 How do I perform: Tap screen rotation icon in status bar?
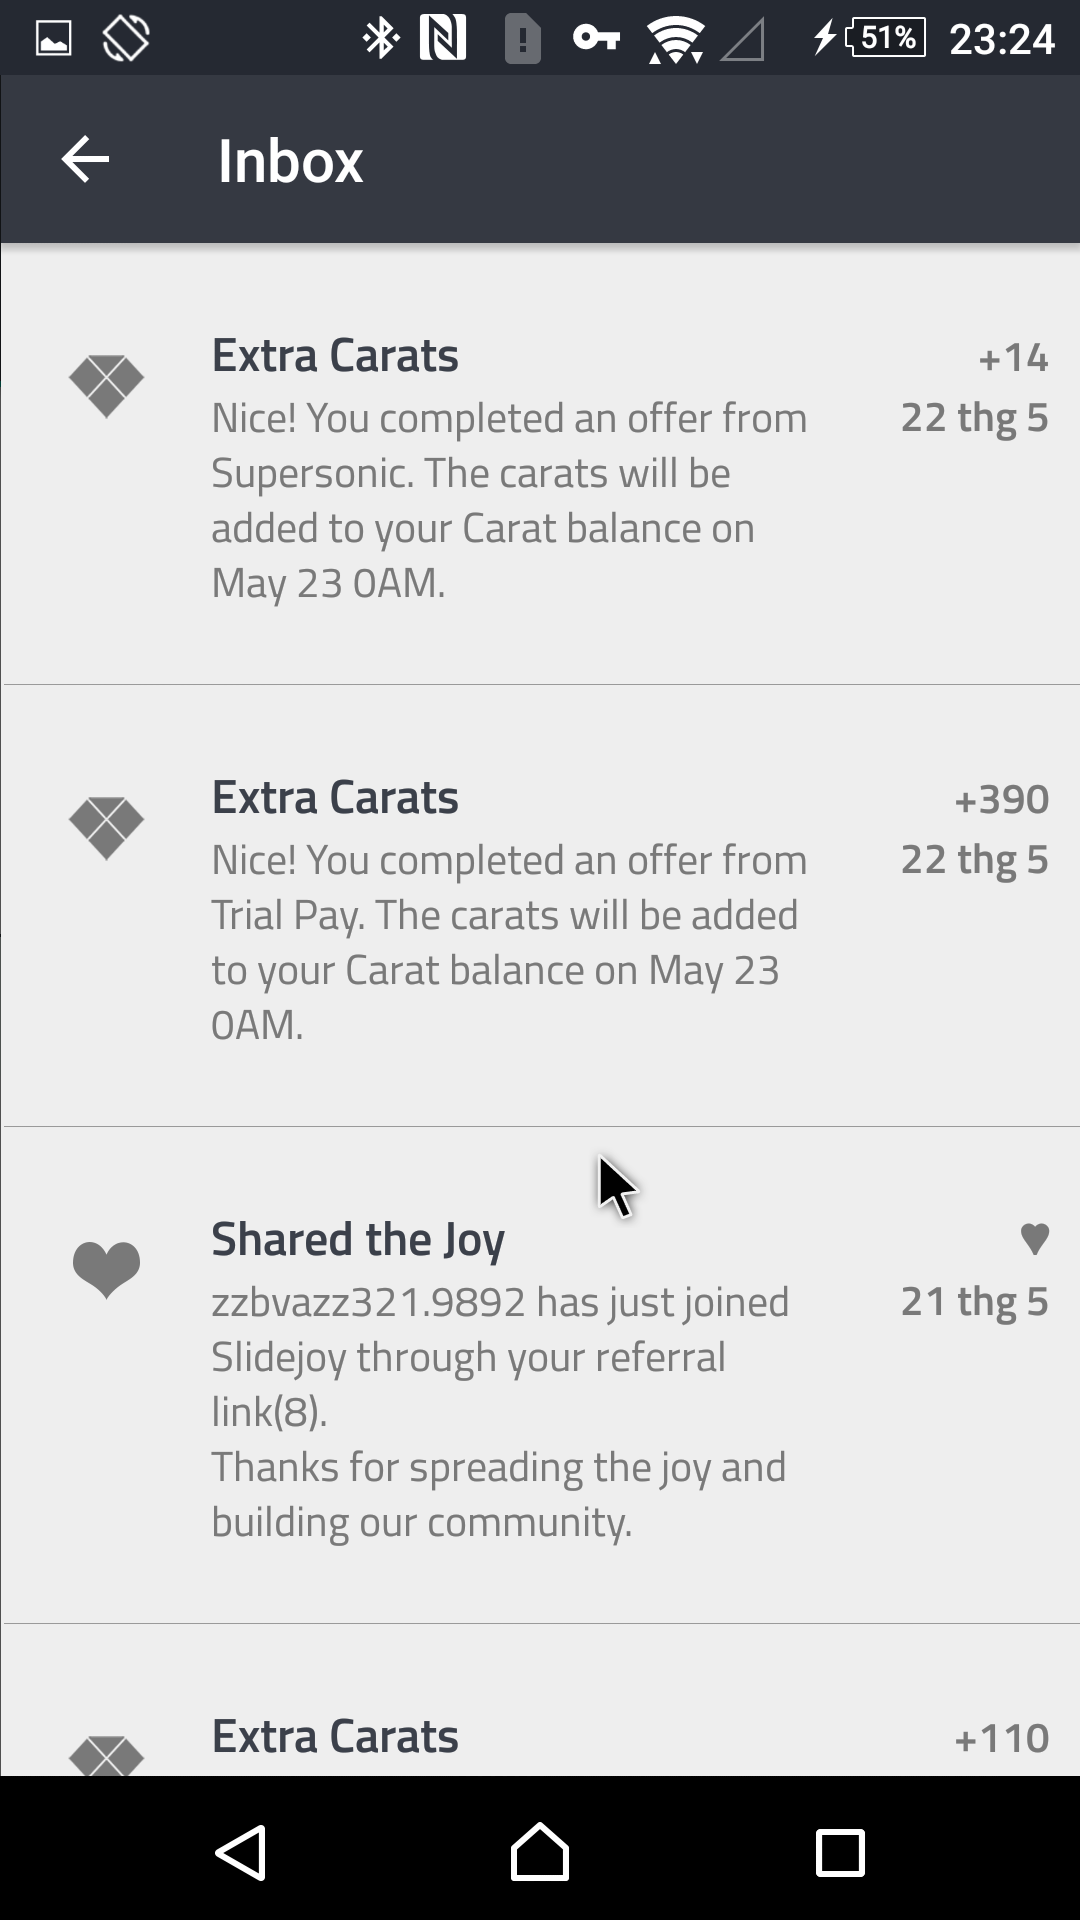pyautogui.click(x=126, y=40)
